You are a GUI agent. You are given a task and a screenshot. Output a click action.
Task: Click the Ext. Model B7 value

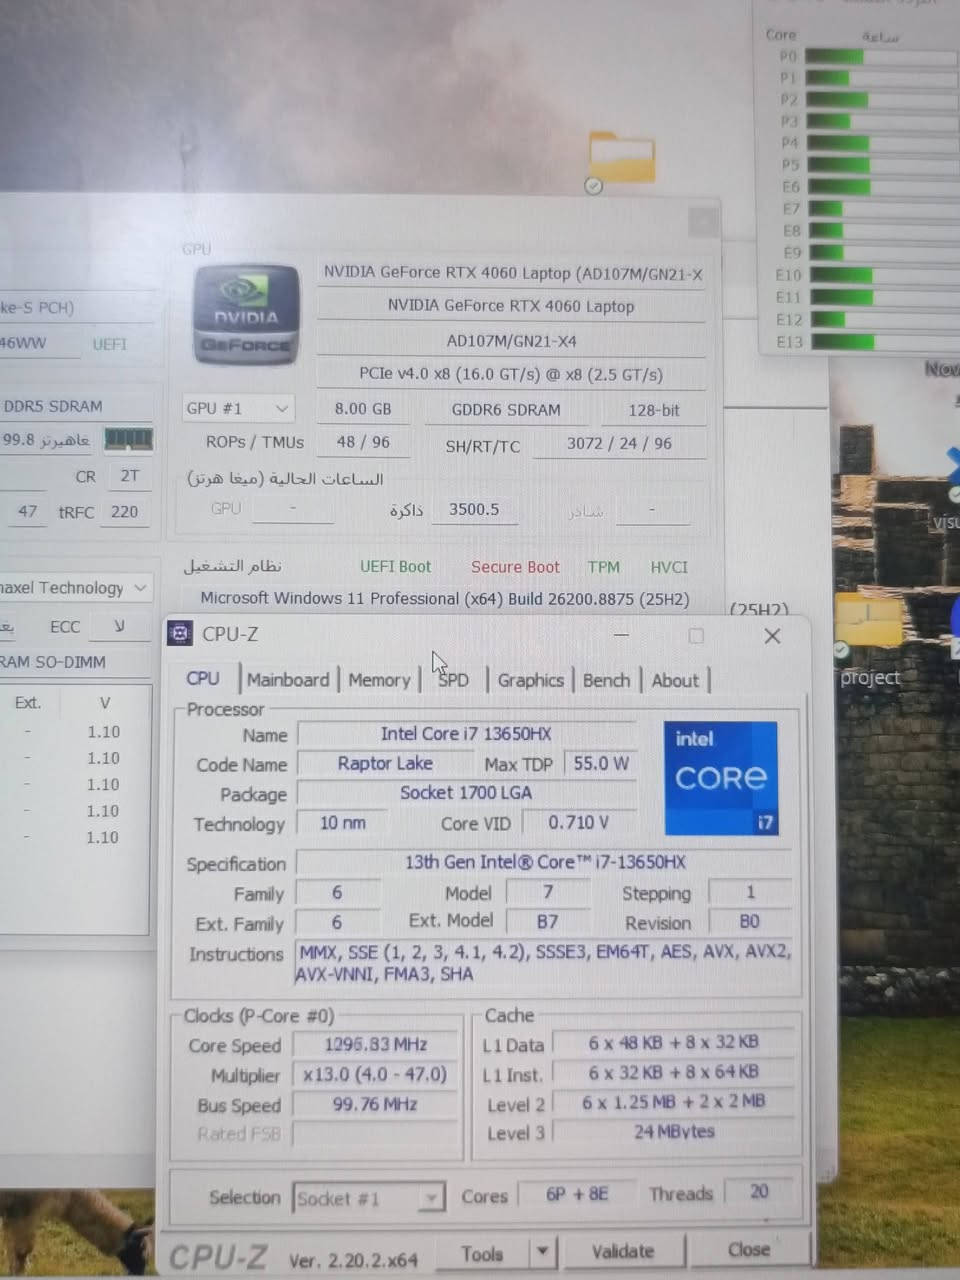(548, 921)
